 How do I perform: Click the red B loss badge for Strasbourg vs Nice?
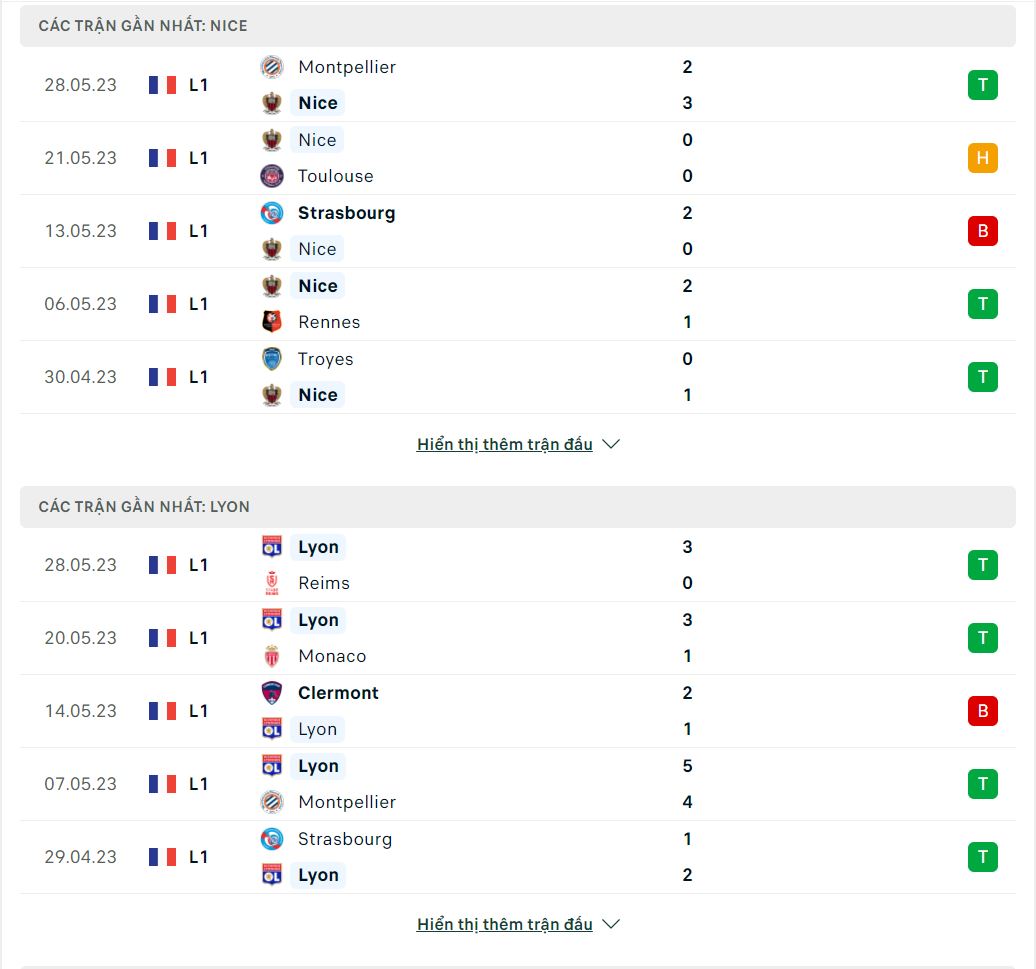(x=982, y=231)
